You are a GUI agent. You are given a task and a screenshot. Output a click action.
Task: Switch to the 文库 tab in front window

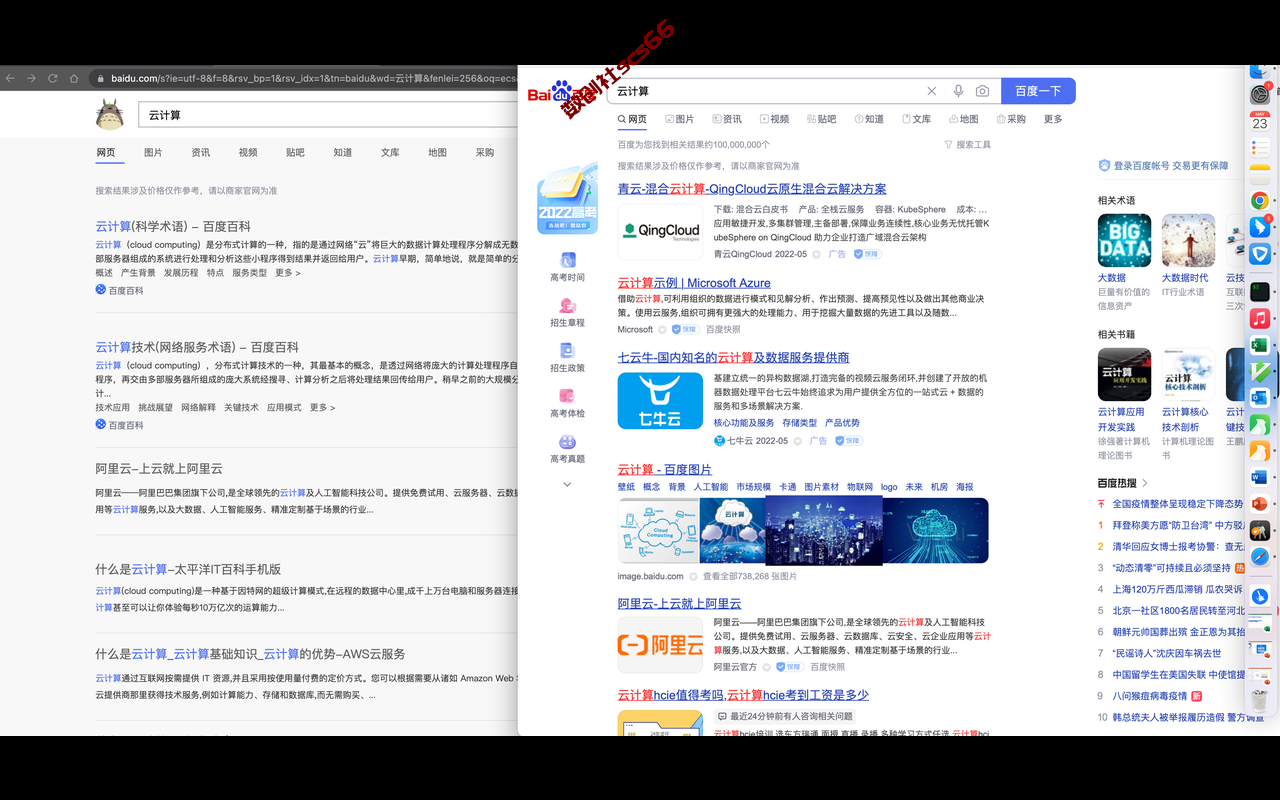(916, 119)
